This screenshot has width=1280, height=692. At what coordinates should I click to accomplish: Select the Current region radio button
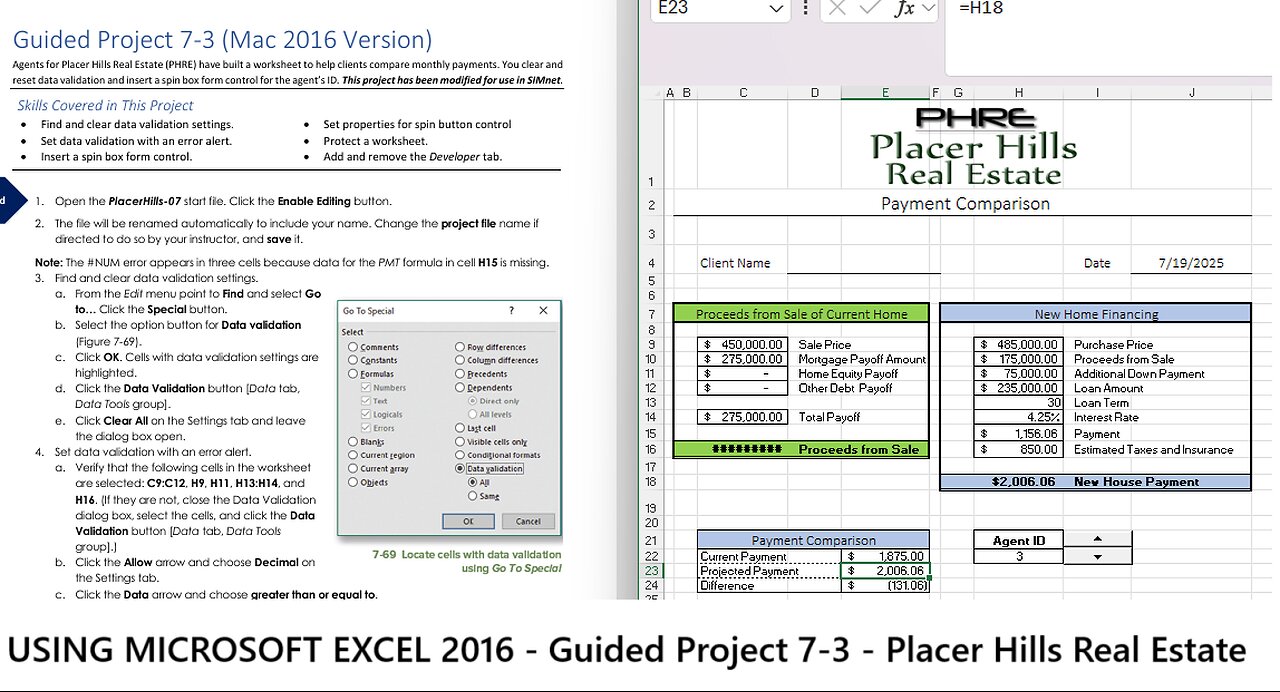click(x=353, y=455)
